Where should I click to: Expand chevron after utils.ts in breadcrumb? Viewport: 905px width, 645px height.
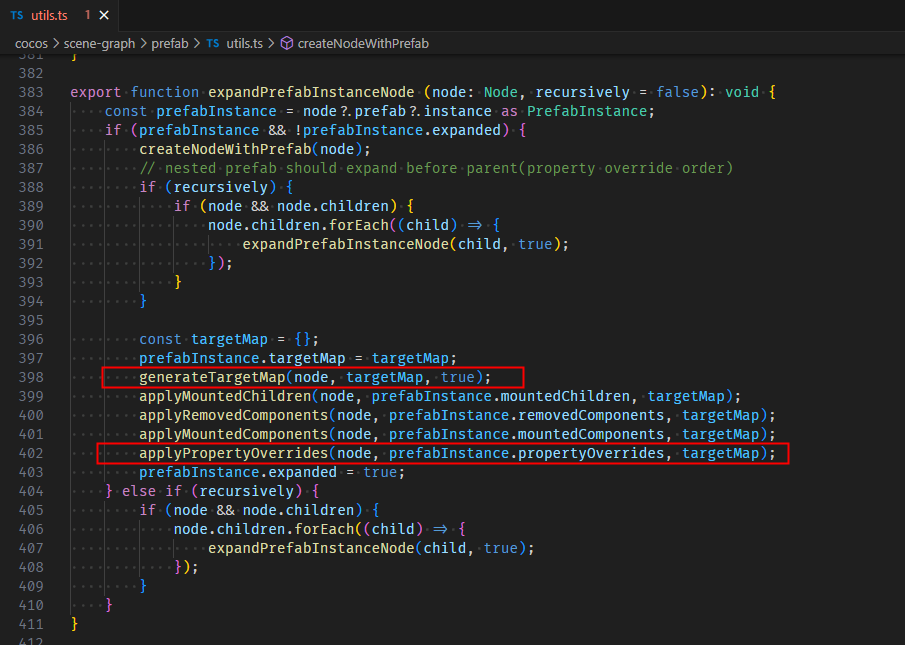(x=271, y=44)
